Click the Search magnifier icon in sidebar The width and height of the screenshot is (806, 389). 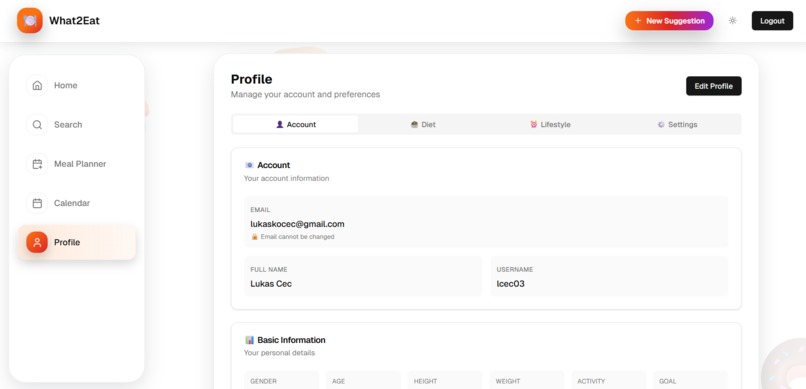[37, 124]
